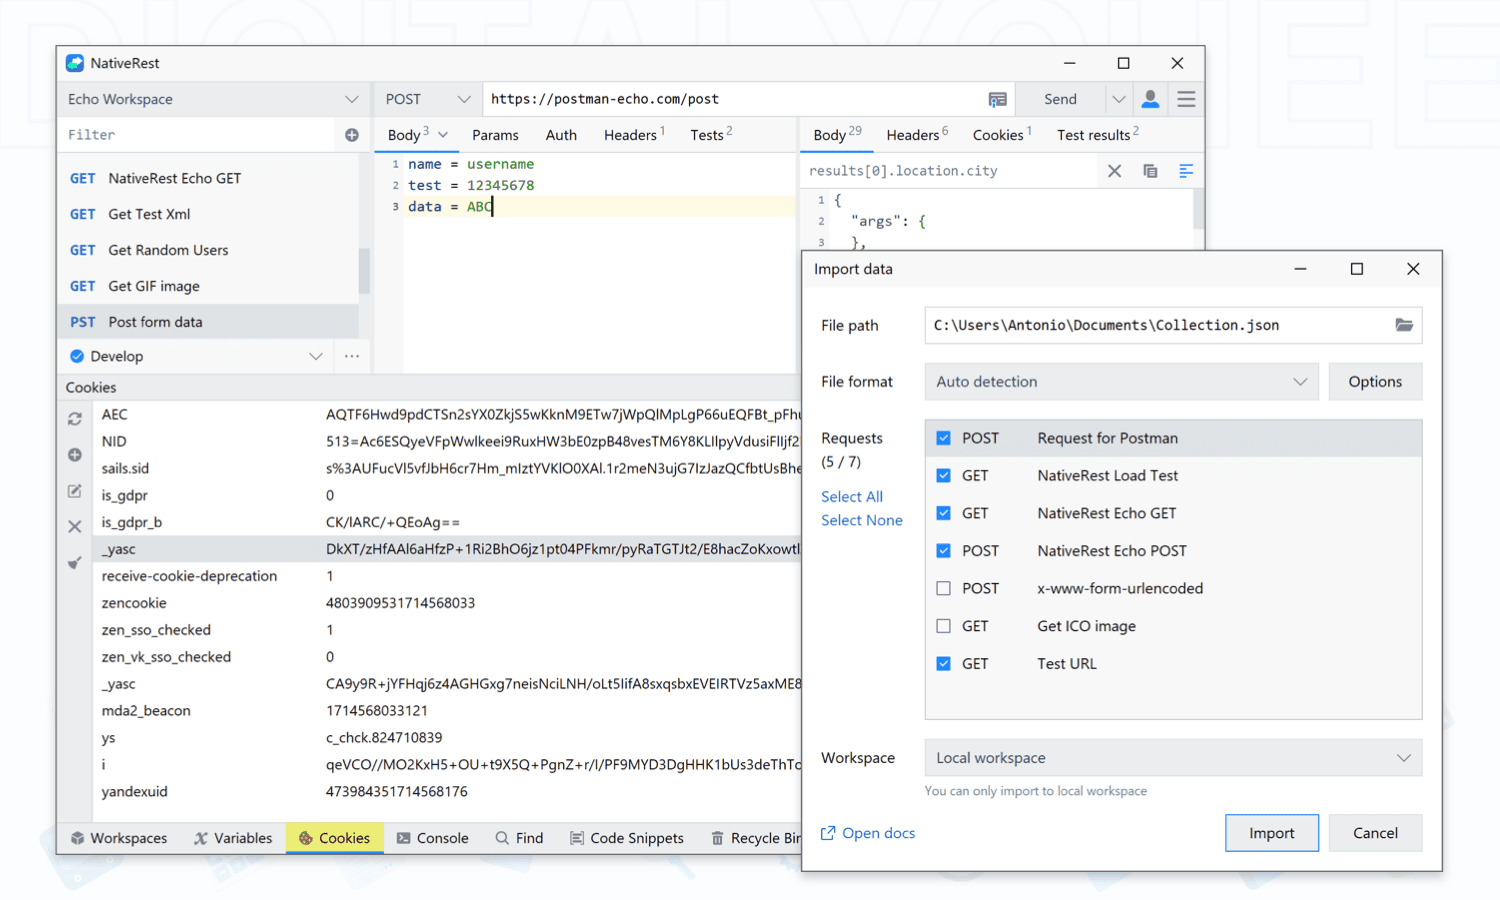Click the copy response icon

point(1150,171)
